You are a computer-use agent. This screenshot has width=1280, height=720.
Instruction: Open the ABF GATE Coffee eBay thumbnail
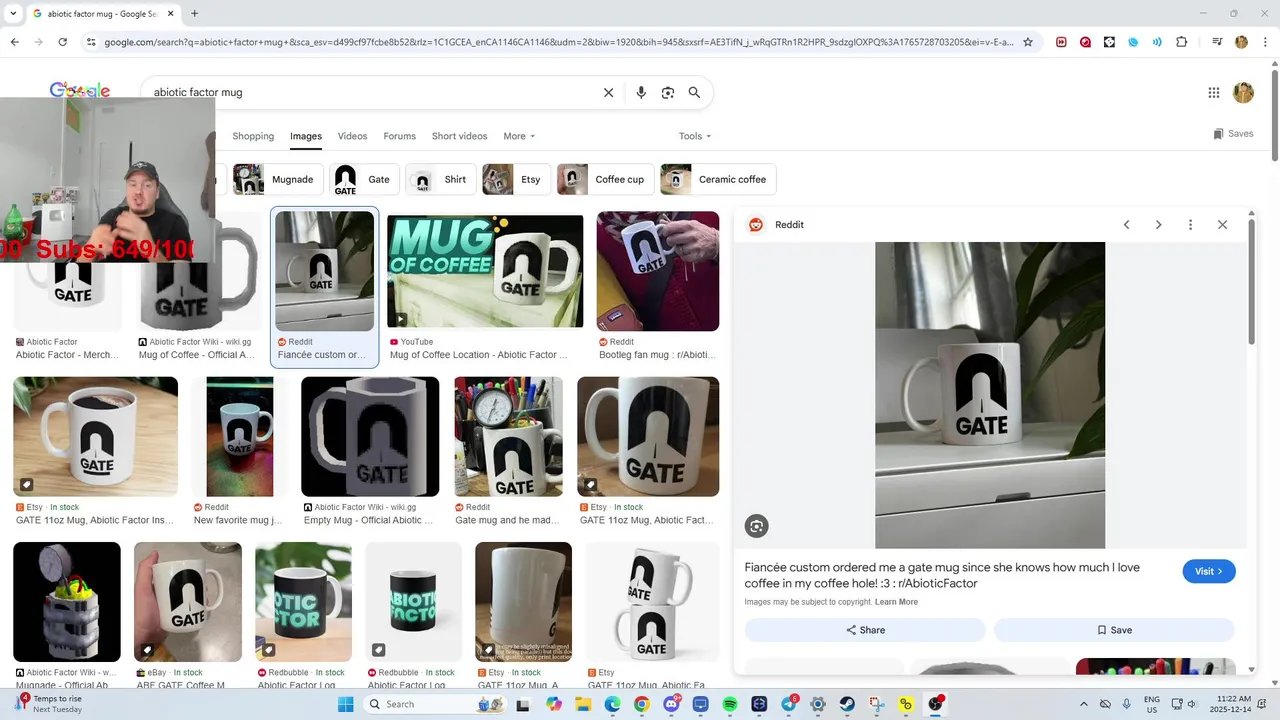coord(188,602)
